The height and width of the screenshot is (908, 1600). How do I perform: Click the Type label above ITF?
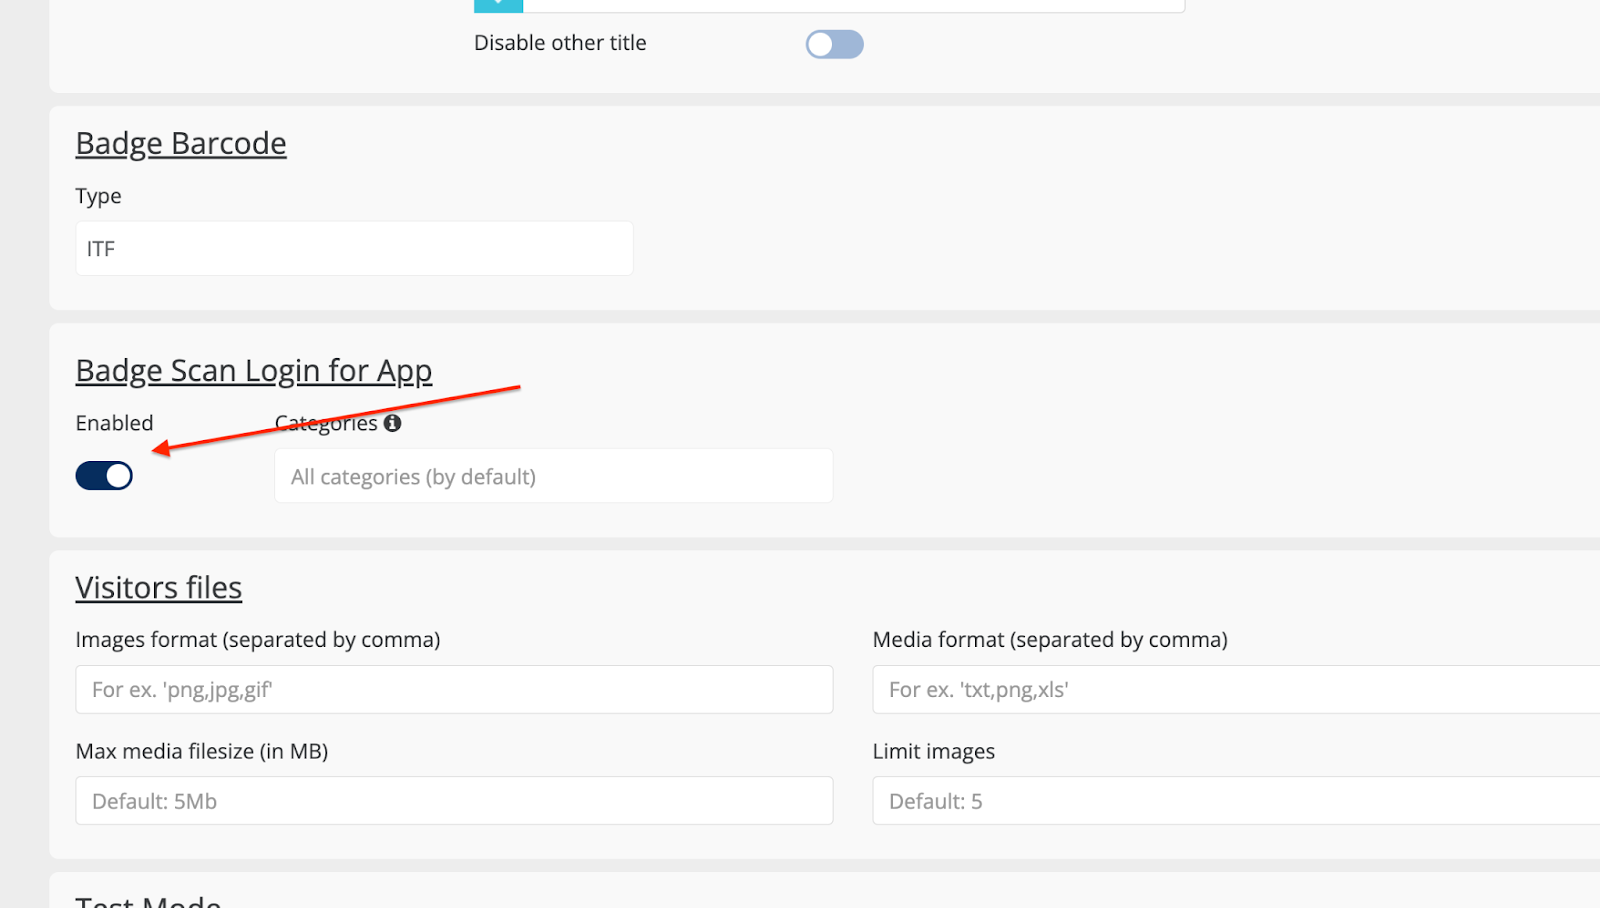(x=98, y=196)
